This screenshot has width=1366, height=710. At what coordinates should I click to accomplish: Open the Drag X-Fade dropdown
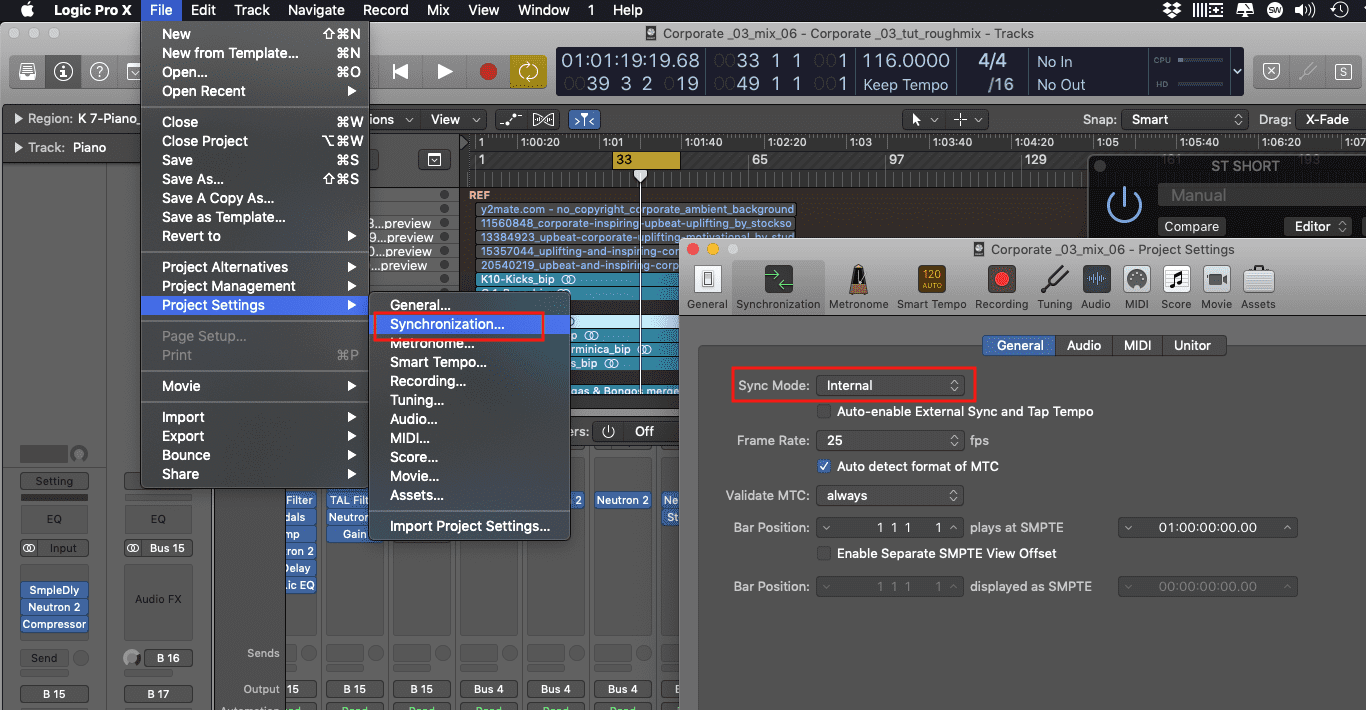pos(1330,119)
